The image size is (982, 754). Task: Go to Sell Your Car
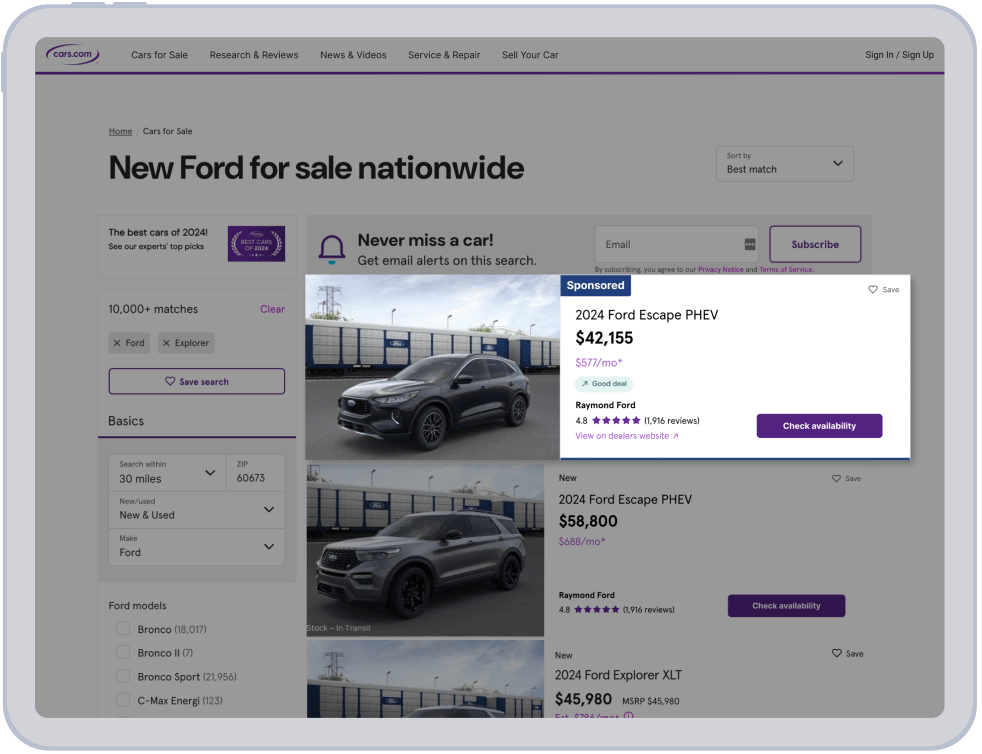[530, 55]
